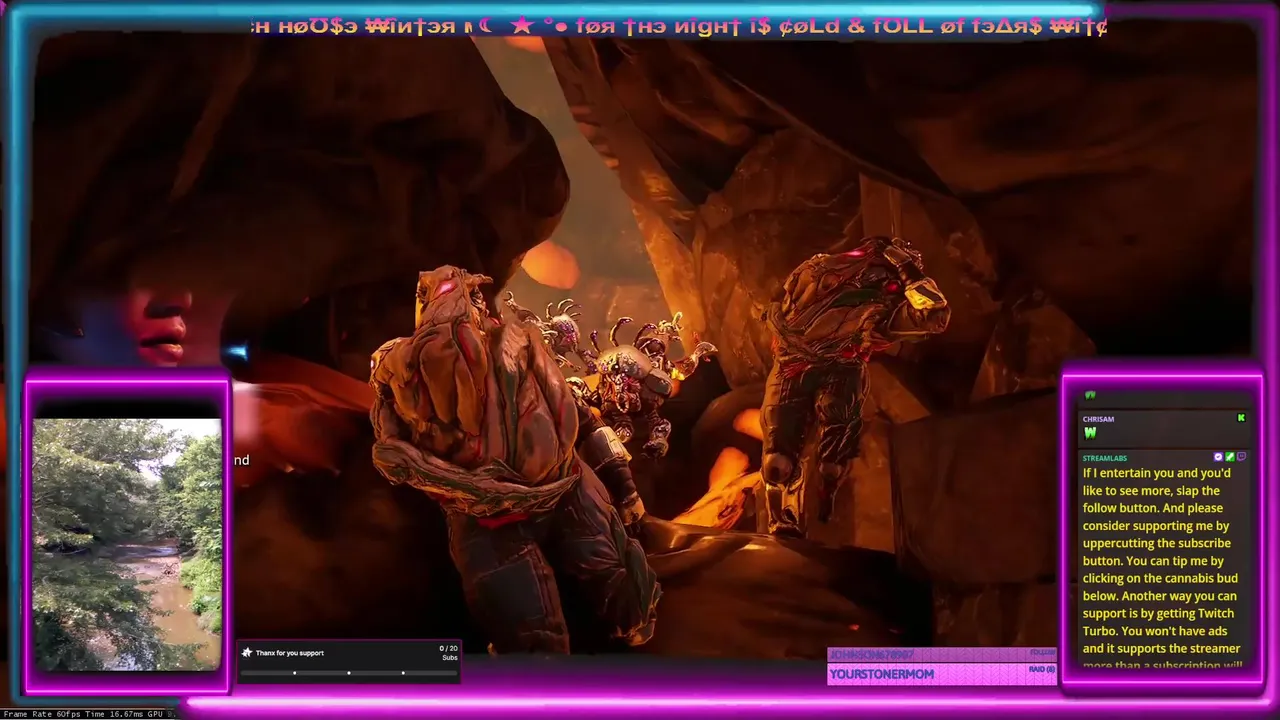Click the crescent moon symbol in the marquee
The width and height of the screenshot is (1280, 720).
click(x=485, y=26)
